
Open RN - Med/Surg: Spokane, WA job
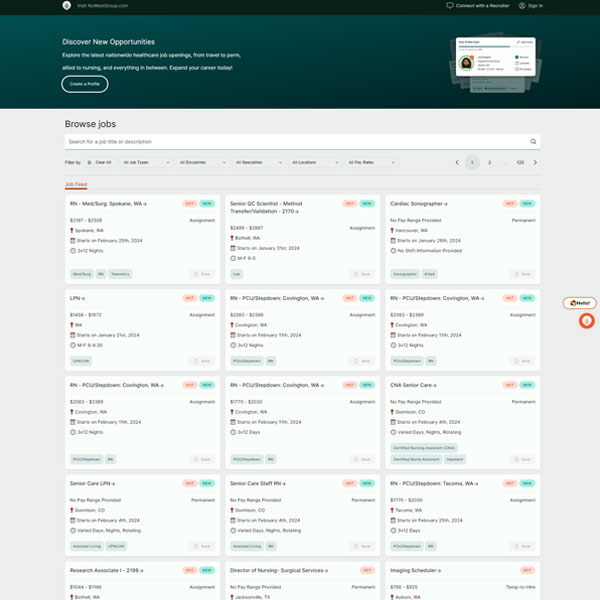coord(108,204)
